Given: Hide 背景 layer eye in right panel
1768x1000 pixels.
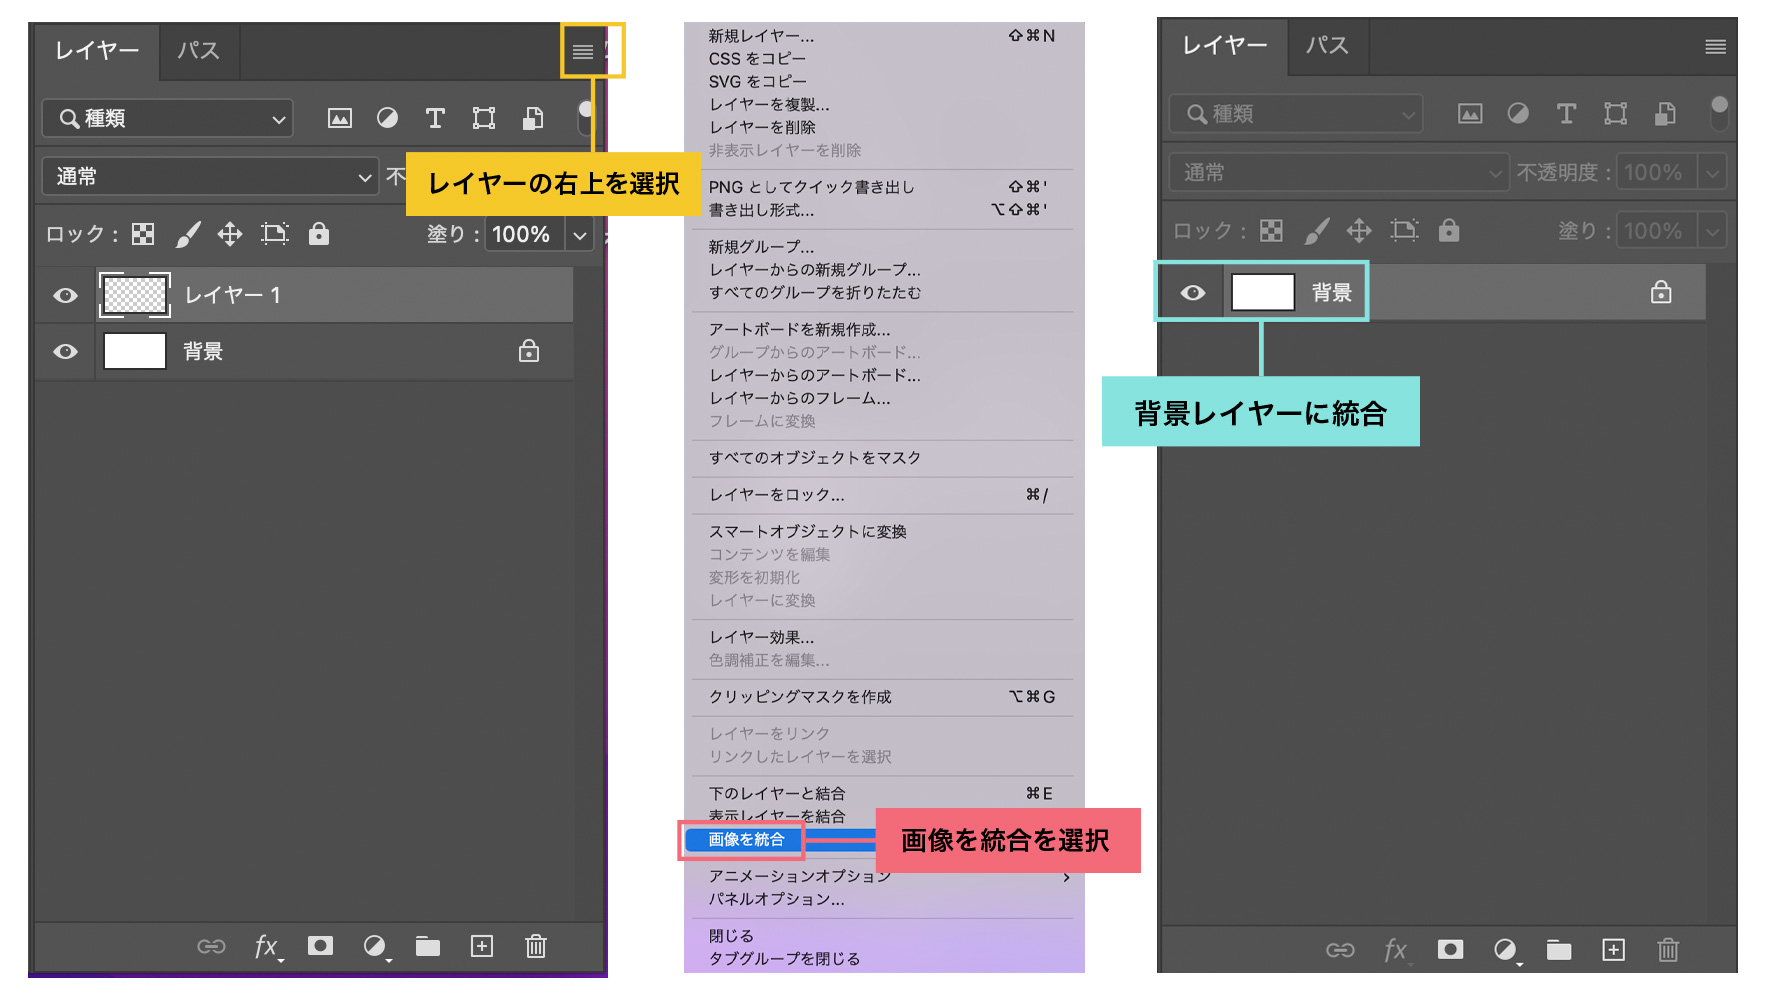Looking at the screenshot, I should (x=1192, y=292).
